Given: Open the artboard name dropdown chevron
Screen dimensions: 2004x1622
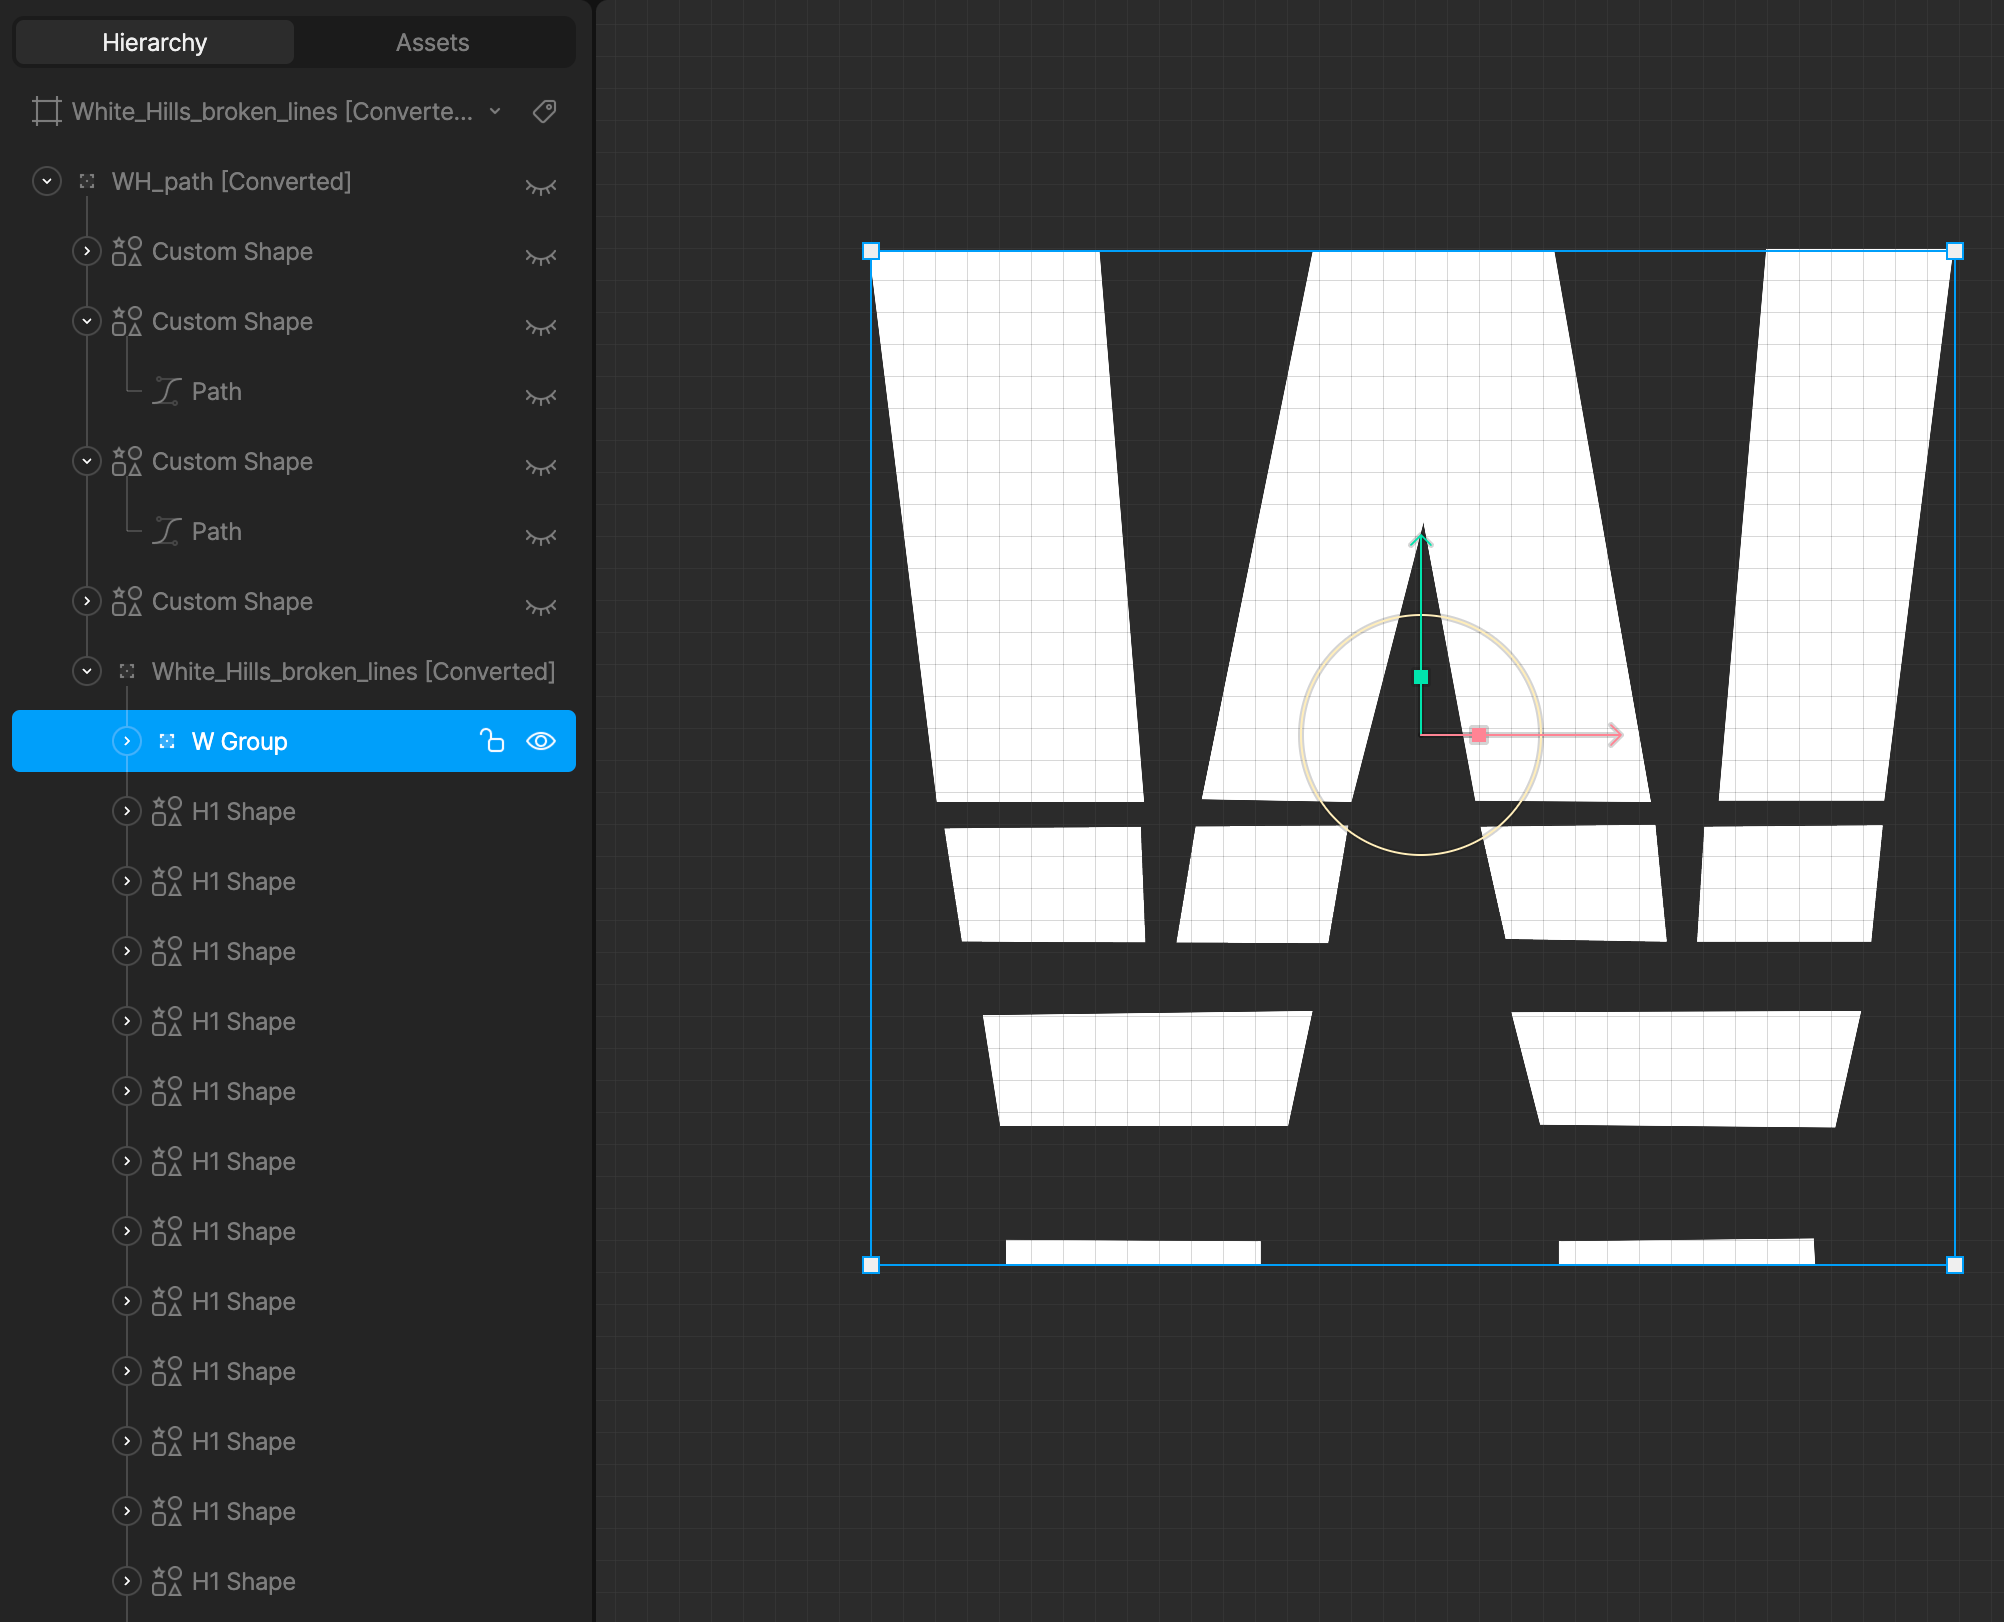Looking at the screenshot, I should (495, 111).
